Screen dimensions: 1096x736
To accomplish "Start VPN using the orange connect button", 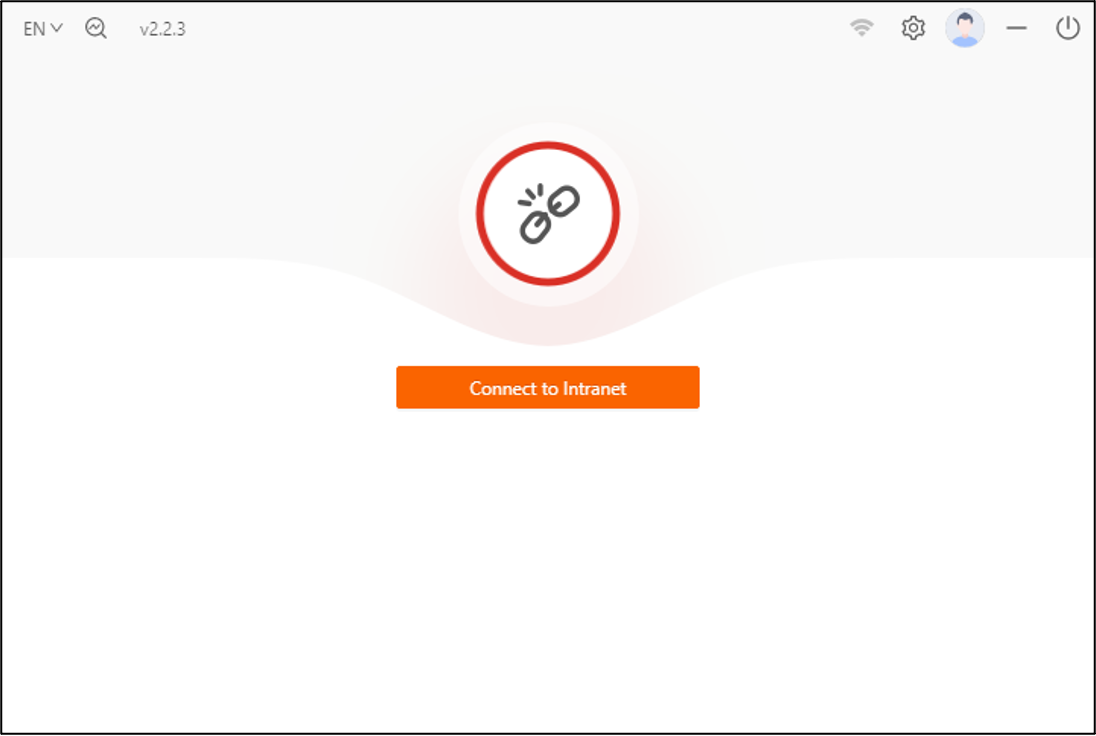I will pyautogui.click(x=548, y=387).
